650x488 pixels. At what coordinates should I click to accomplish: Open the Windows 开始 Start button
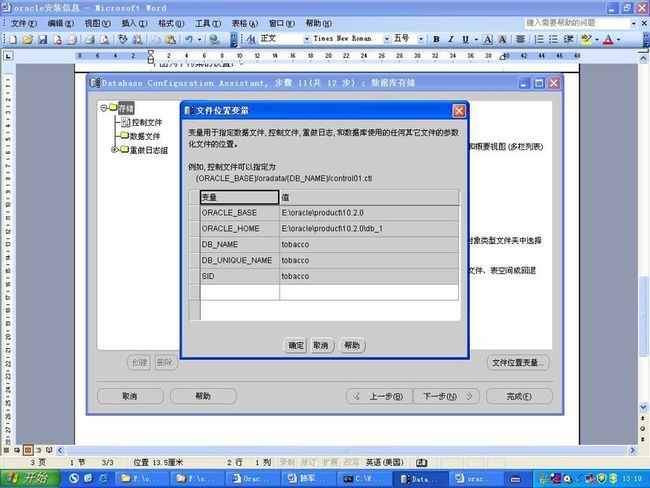[x=28, y=479]
